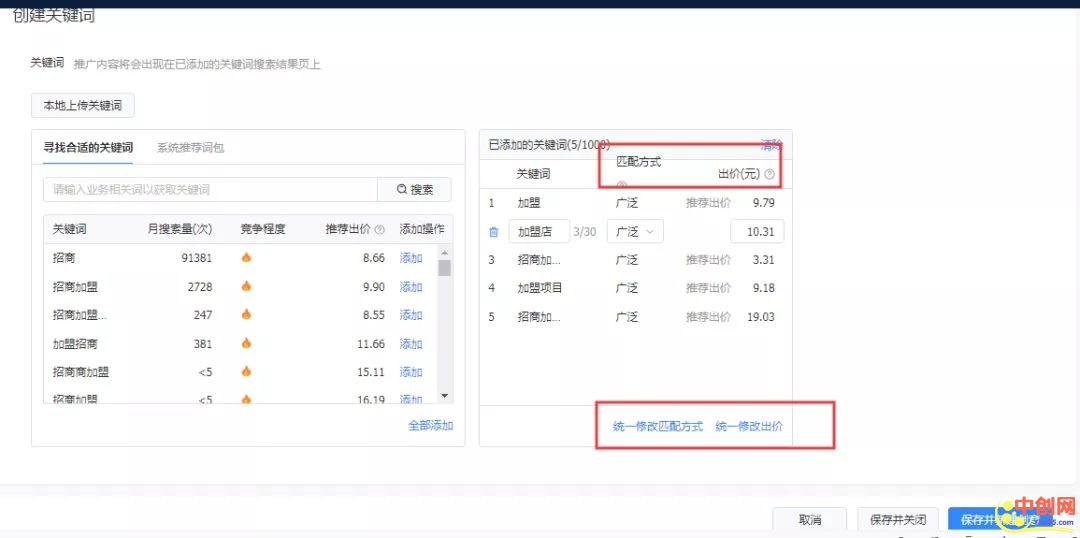Click the flame icon in 加盟招商 row
Screen dimensions: 1080x538
click(x=246, y=344)
